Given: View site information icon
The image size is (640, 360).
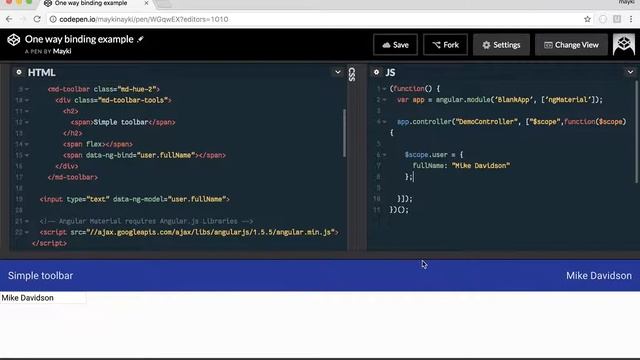Looking at the screenshot, I should (x=53, y=19).
